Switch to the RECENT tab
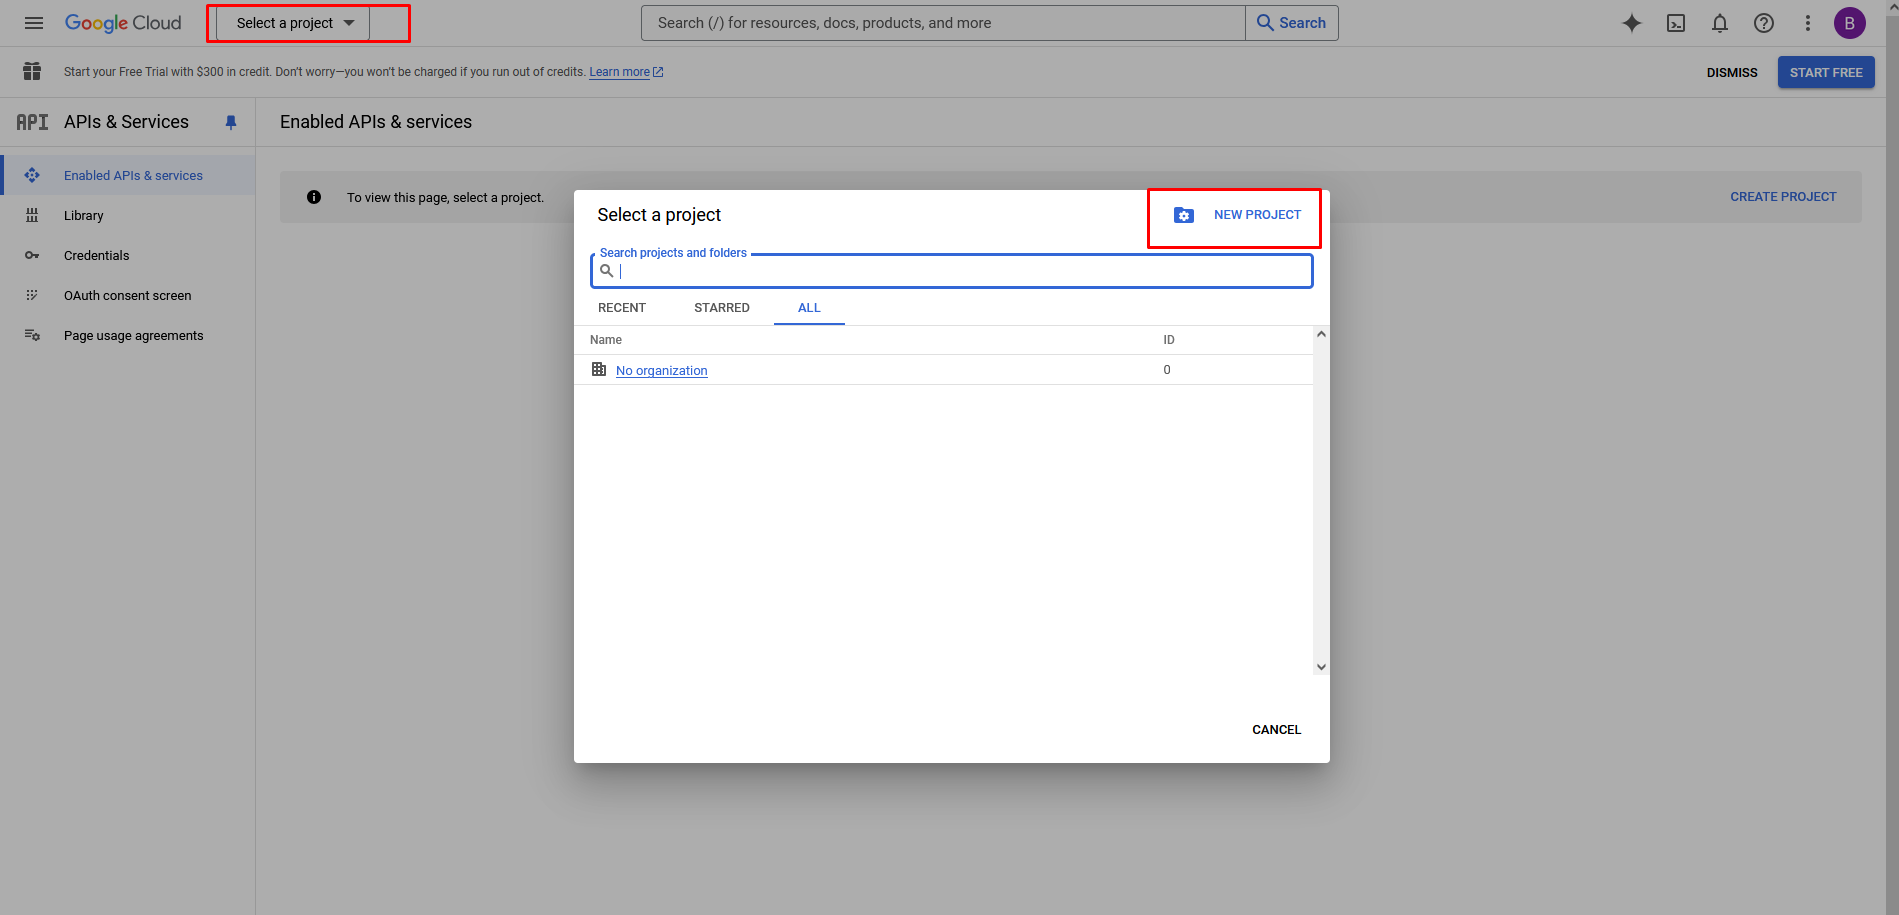The width and height of the screenshot is (1899, 915). (x=621, y=308)
